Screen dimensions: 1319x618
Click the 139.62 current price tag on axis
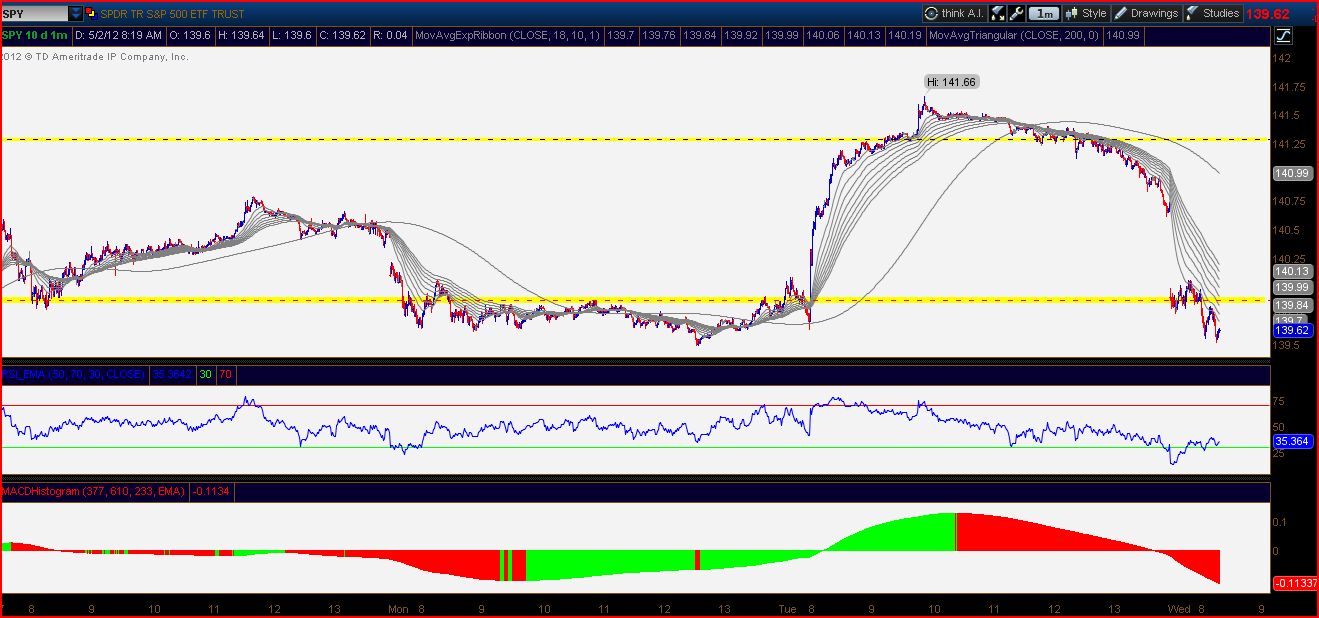[1292, 331]
